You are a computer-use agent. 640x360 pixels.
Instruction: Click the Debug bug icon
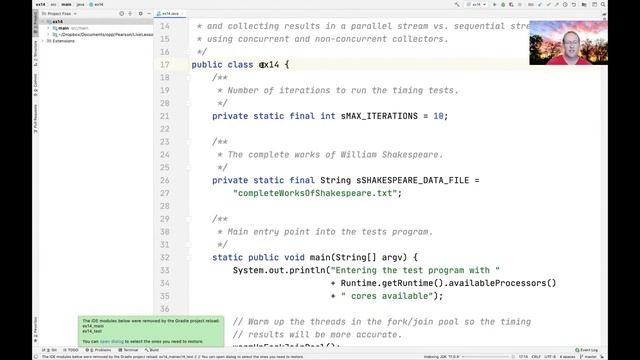(503, 4)
